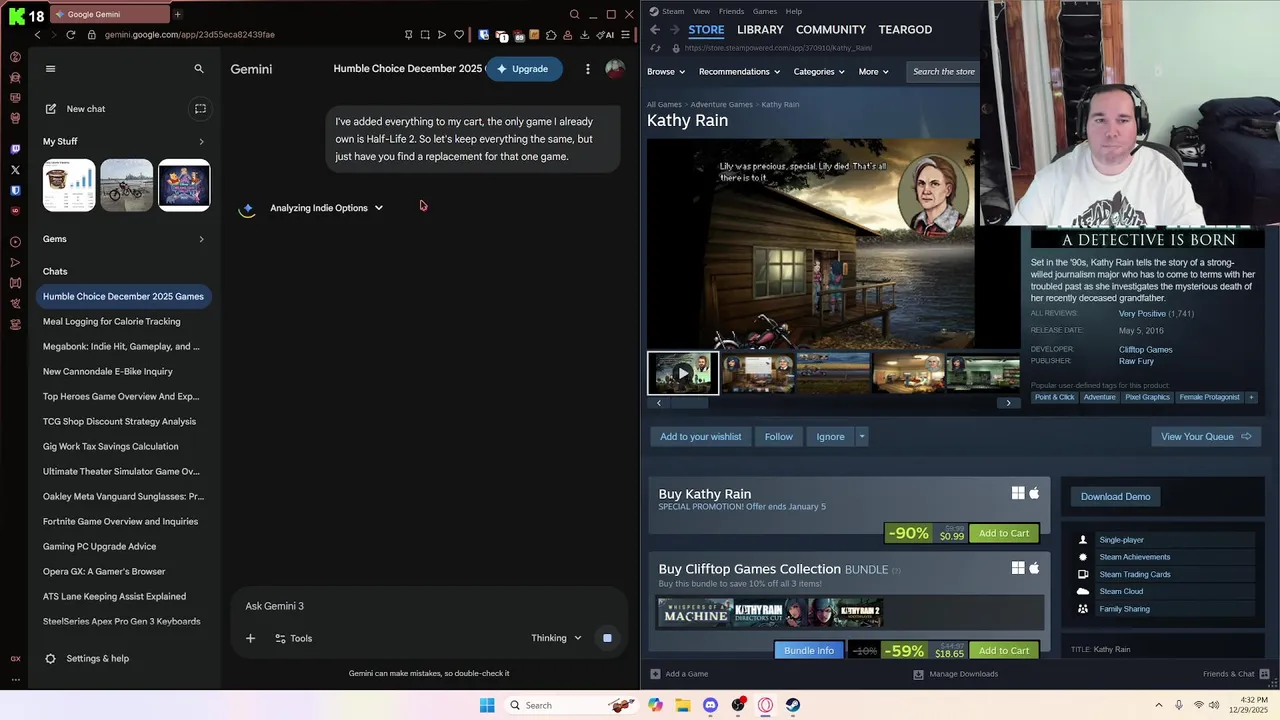Open the Friends menu in Steam
This screenshot has height=720, width=1280.
pos(731,11)
